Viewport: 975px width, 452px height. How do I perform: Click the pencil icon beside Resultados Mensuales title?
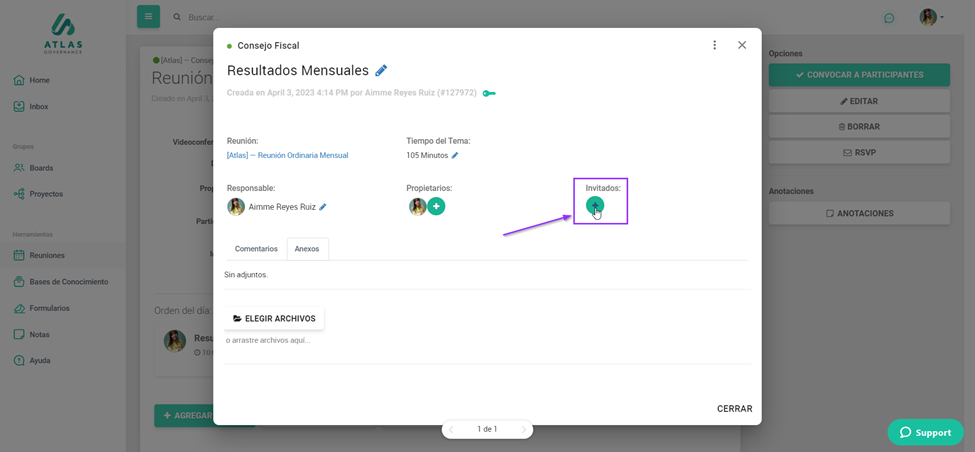click(381, 71)
